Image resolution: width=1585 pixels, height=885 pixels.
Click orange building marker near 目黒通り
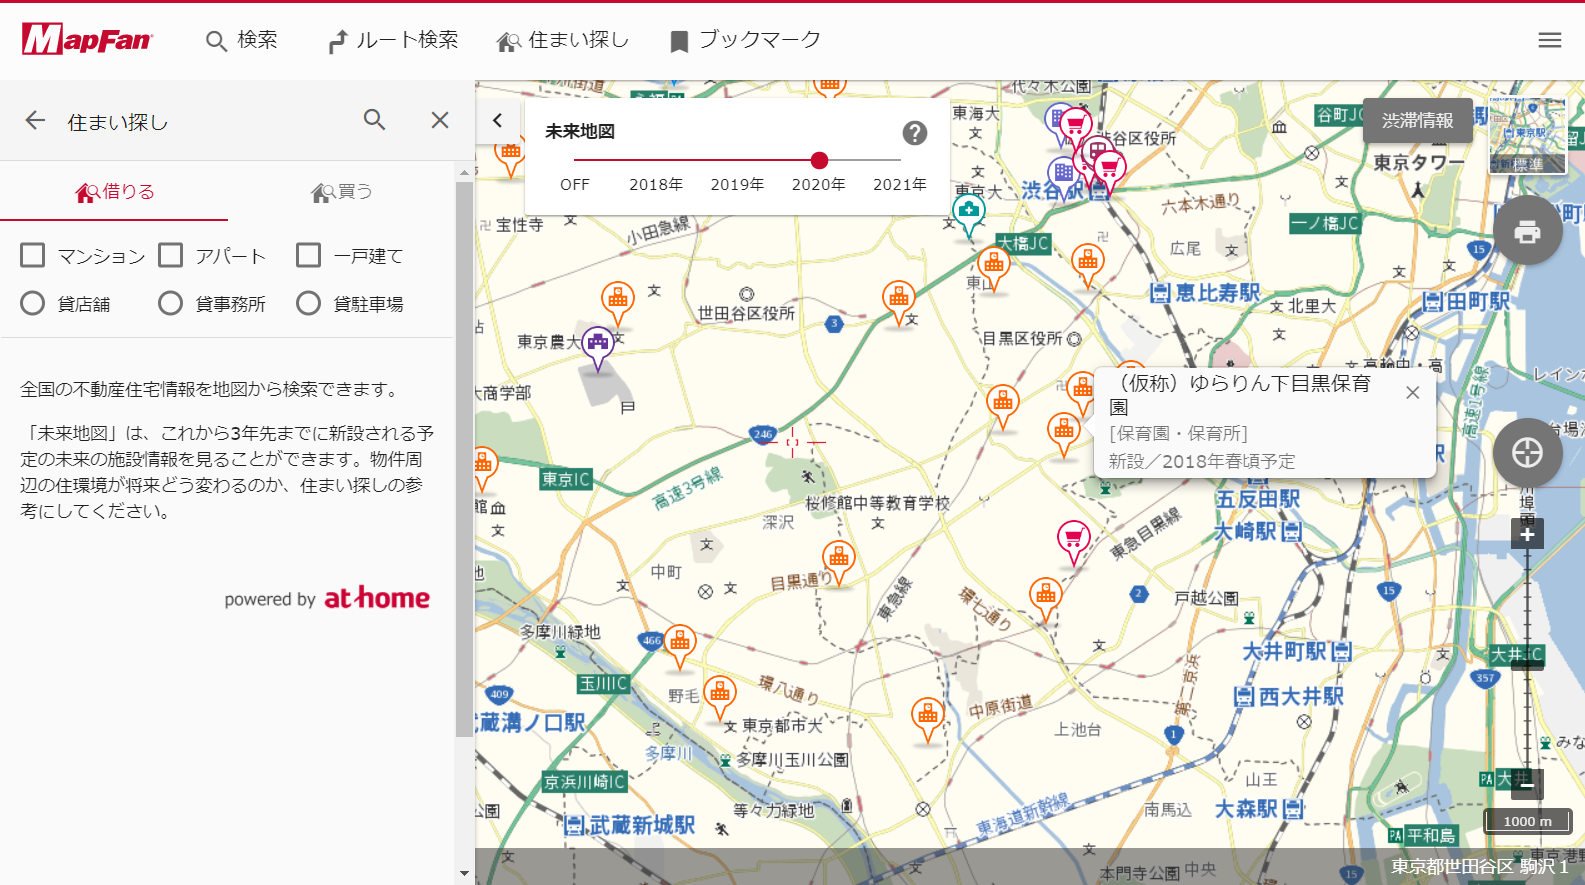[838, 562]
